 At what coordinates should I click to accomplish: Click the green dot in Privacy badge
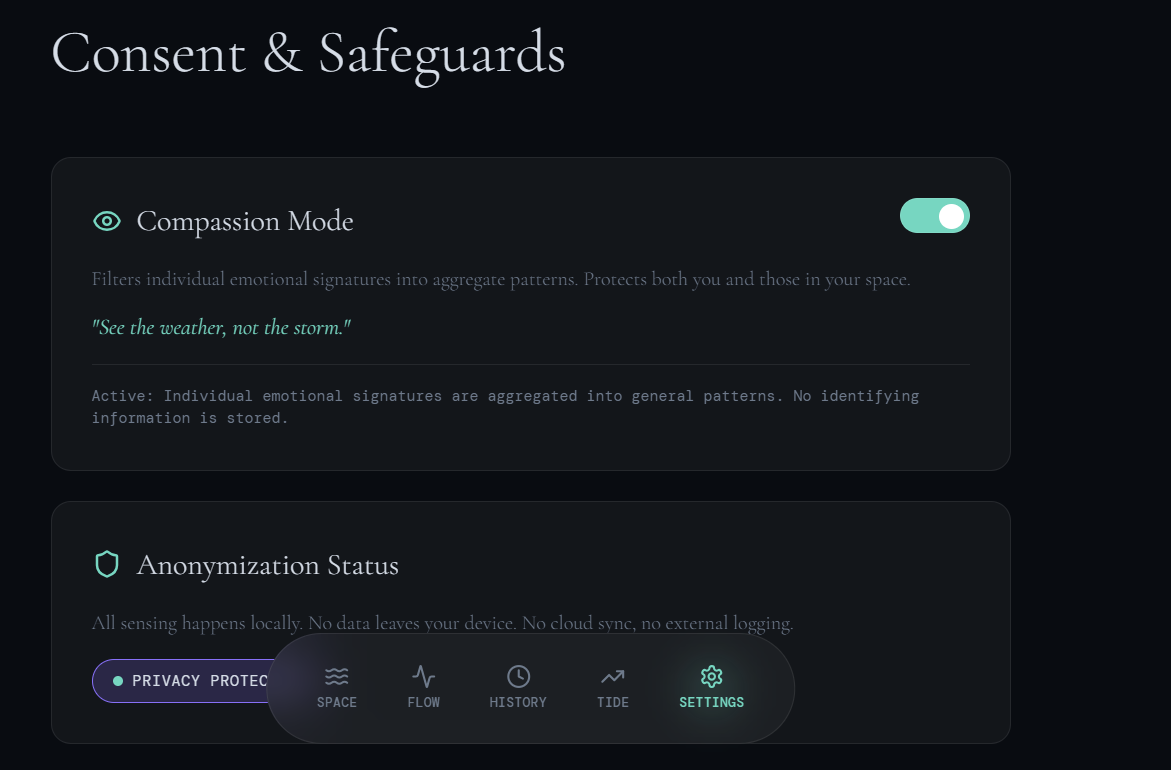tap(117, 681)
